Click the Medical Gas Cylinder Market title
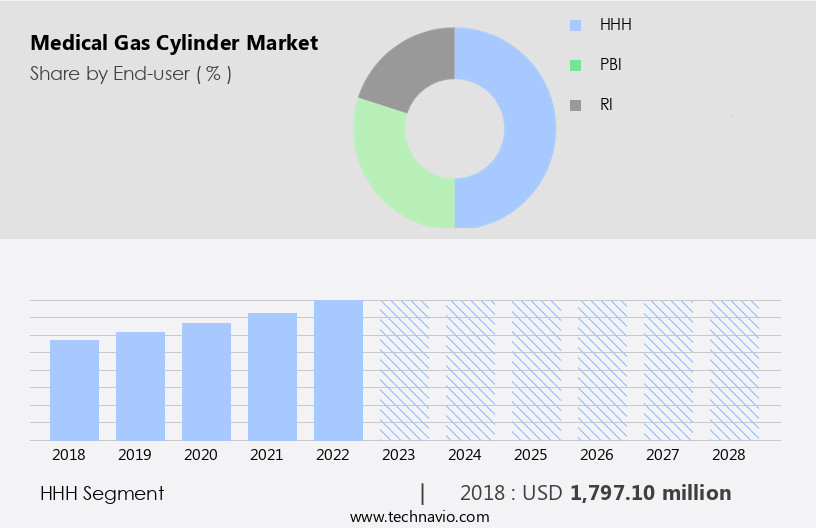The height and width of the screenshot is (528, 816). (174, 43)
